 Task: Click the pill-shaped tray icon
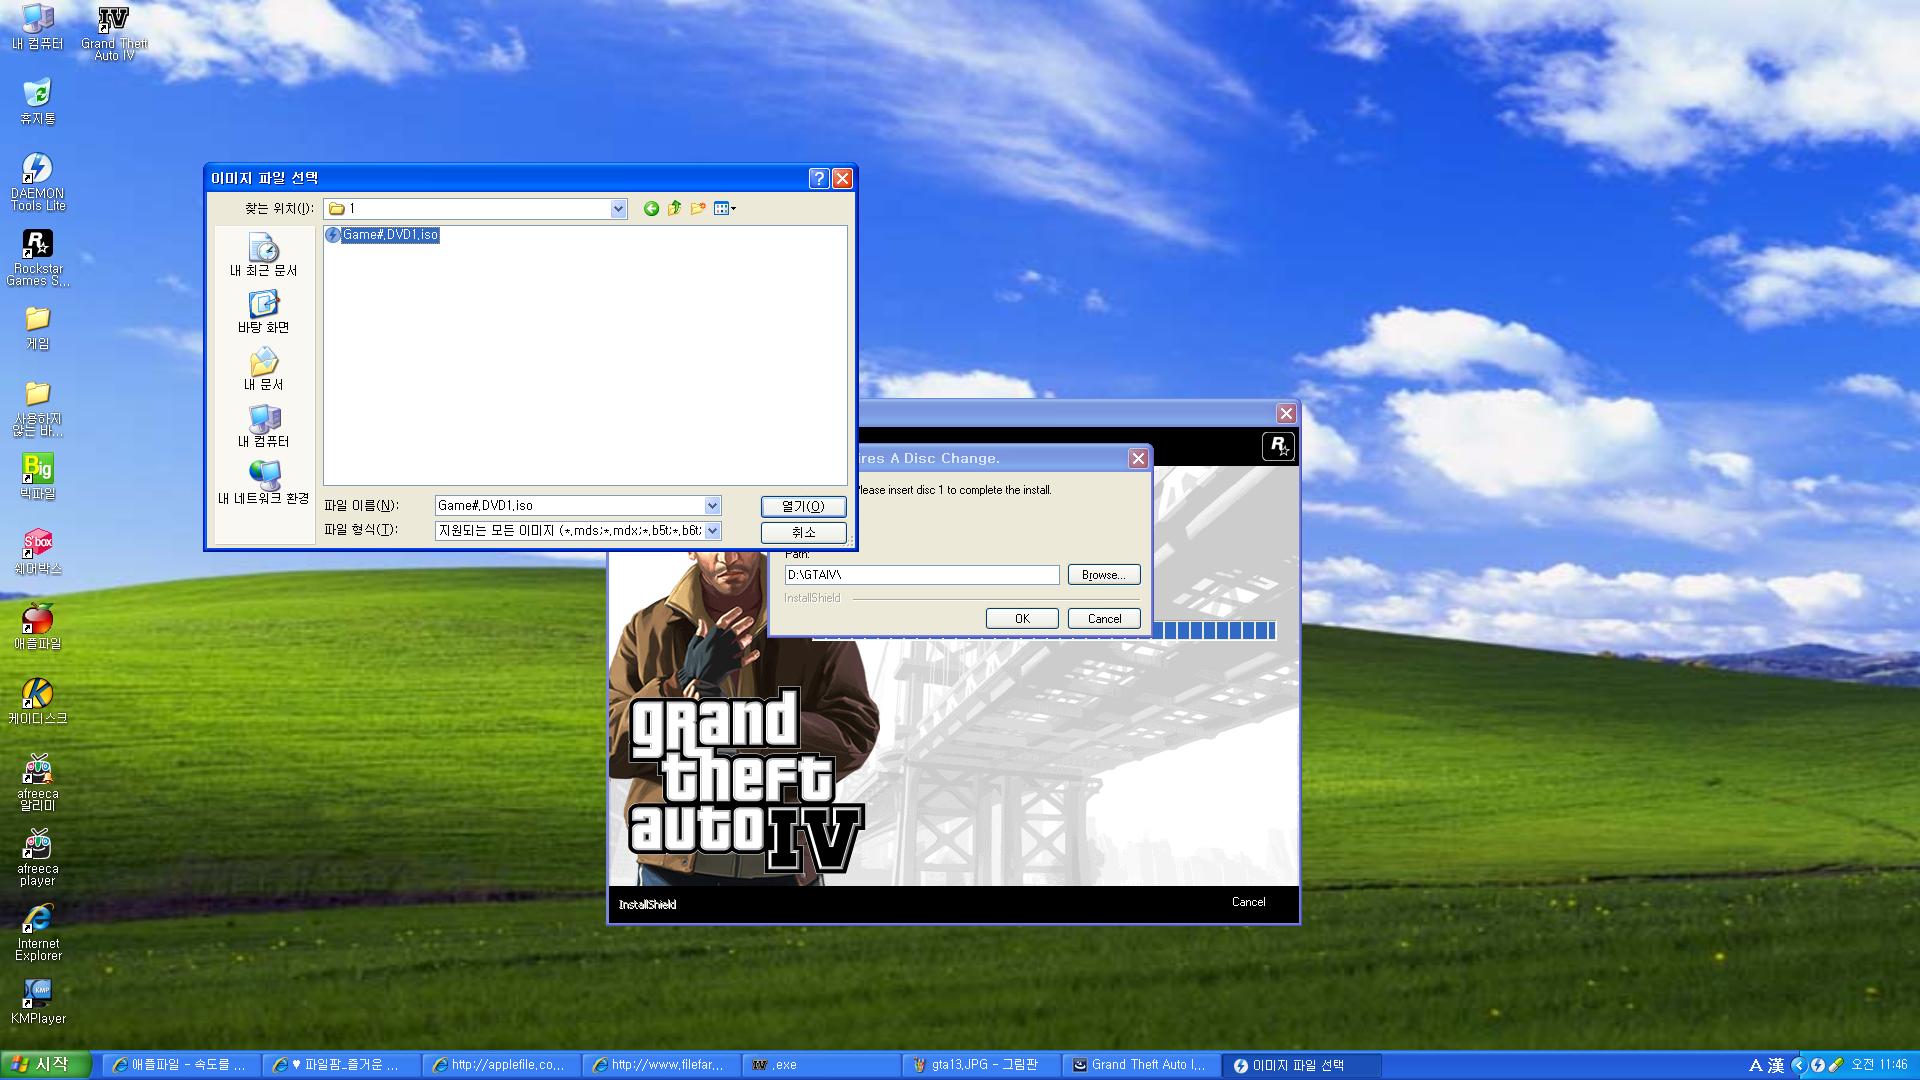pyautogui.click(x=1836, y=1065)
